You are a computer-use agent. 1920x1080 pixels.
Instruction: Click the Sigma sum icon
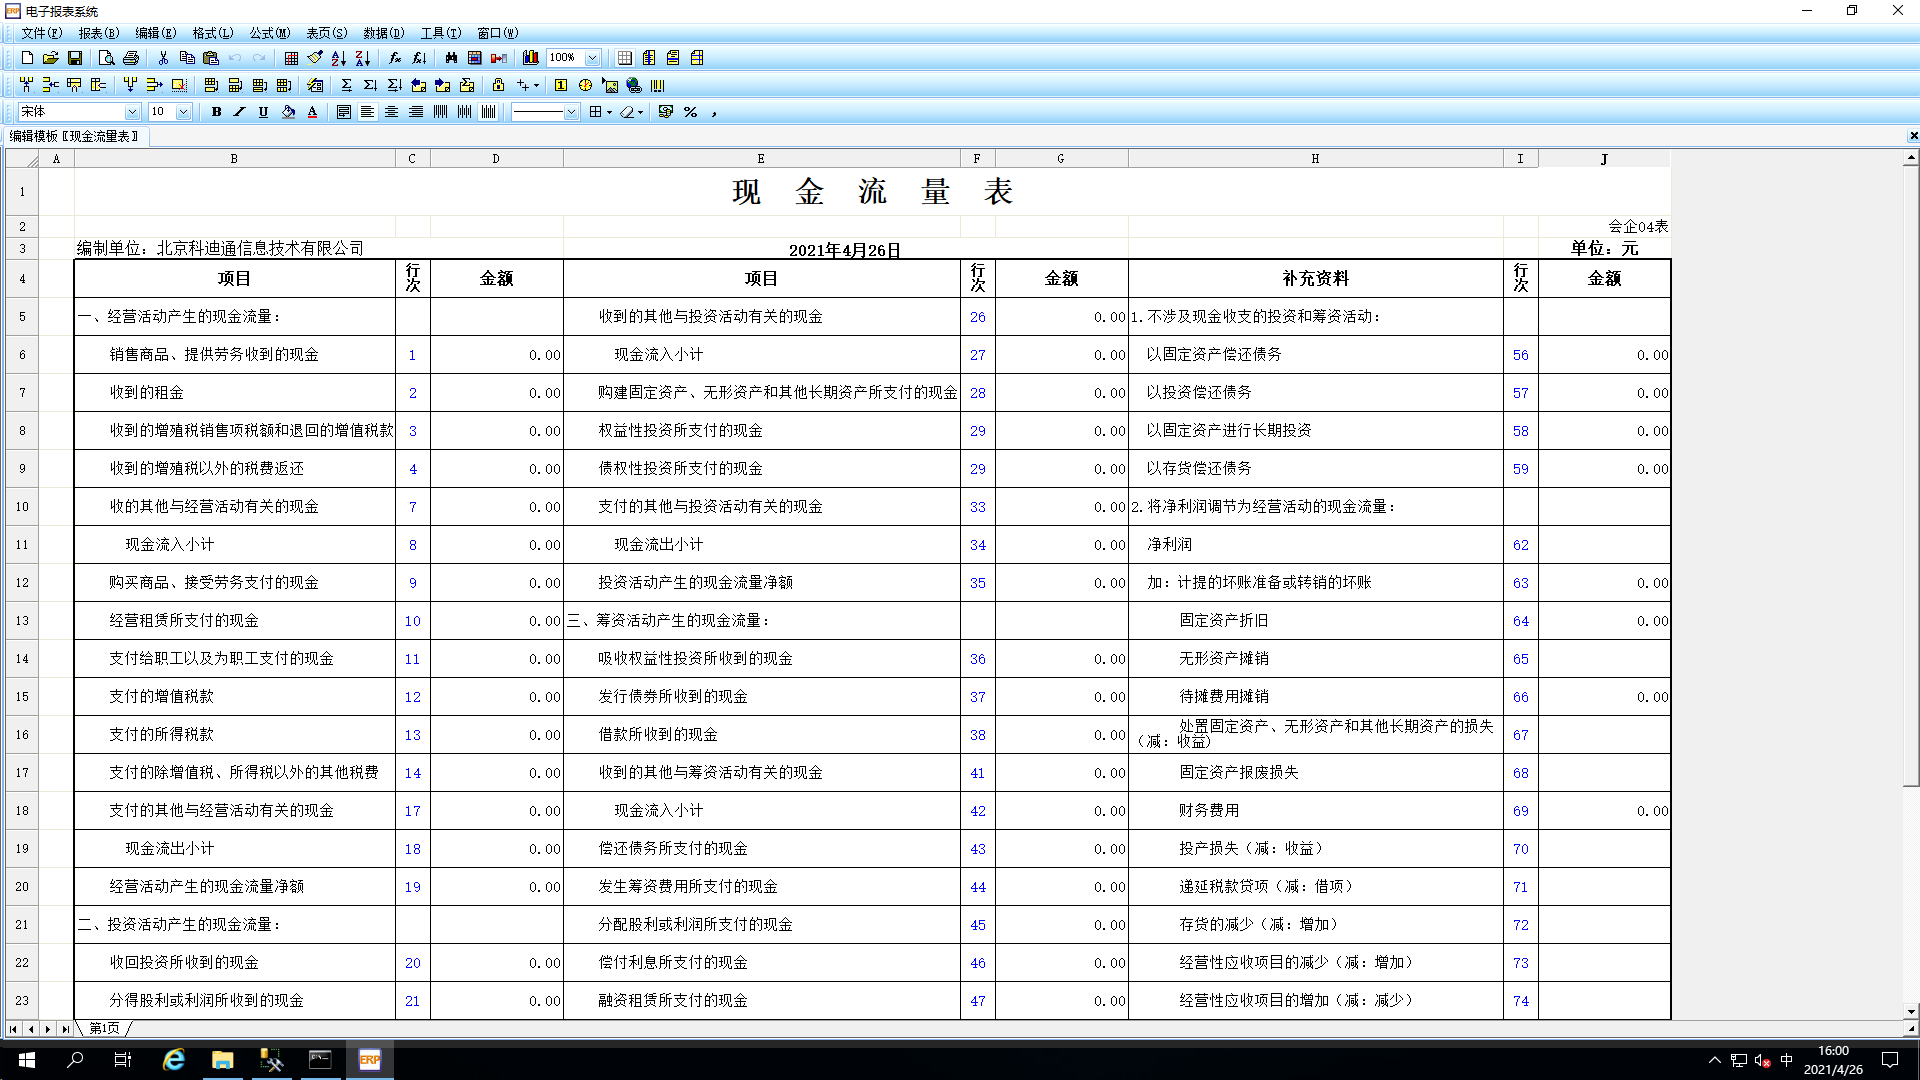[x=346, y=85]
